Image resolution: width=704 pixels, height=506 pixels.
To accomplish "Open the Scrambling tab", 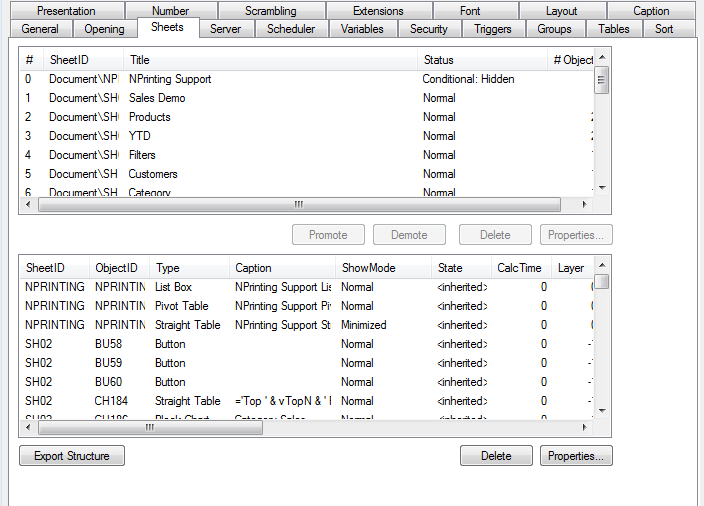I will [x=271, y=11].
